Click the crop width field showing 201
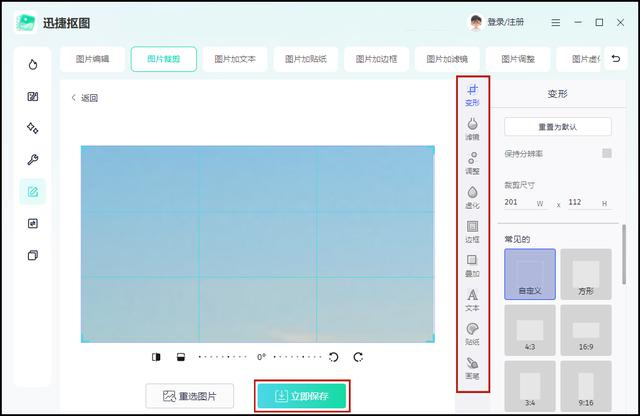 click(x=527, y=202)
